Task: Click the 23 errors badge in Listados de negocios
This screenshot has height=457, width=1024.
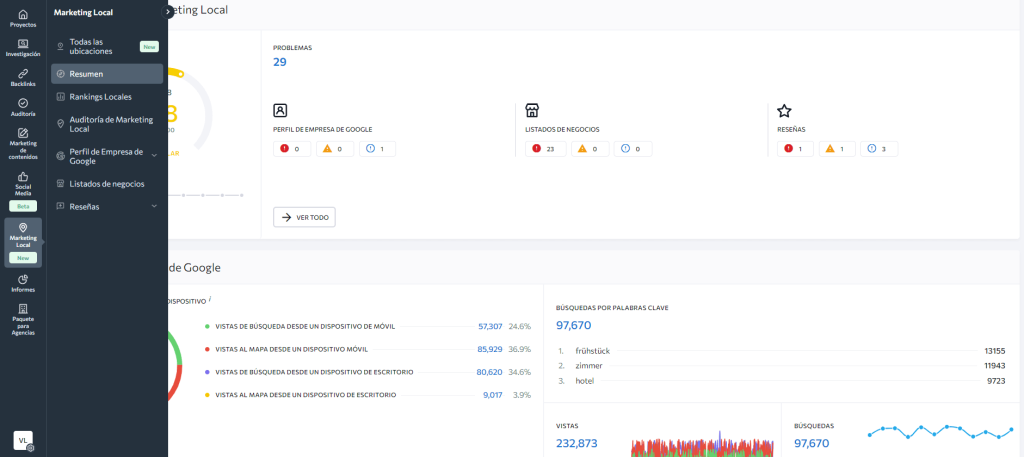Action: click(545, 149)
